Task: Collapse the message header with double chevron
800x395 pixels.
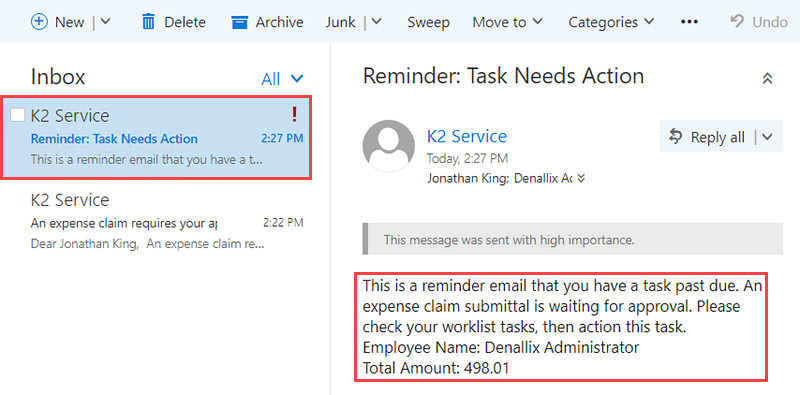Action: click(767, 79)
